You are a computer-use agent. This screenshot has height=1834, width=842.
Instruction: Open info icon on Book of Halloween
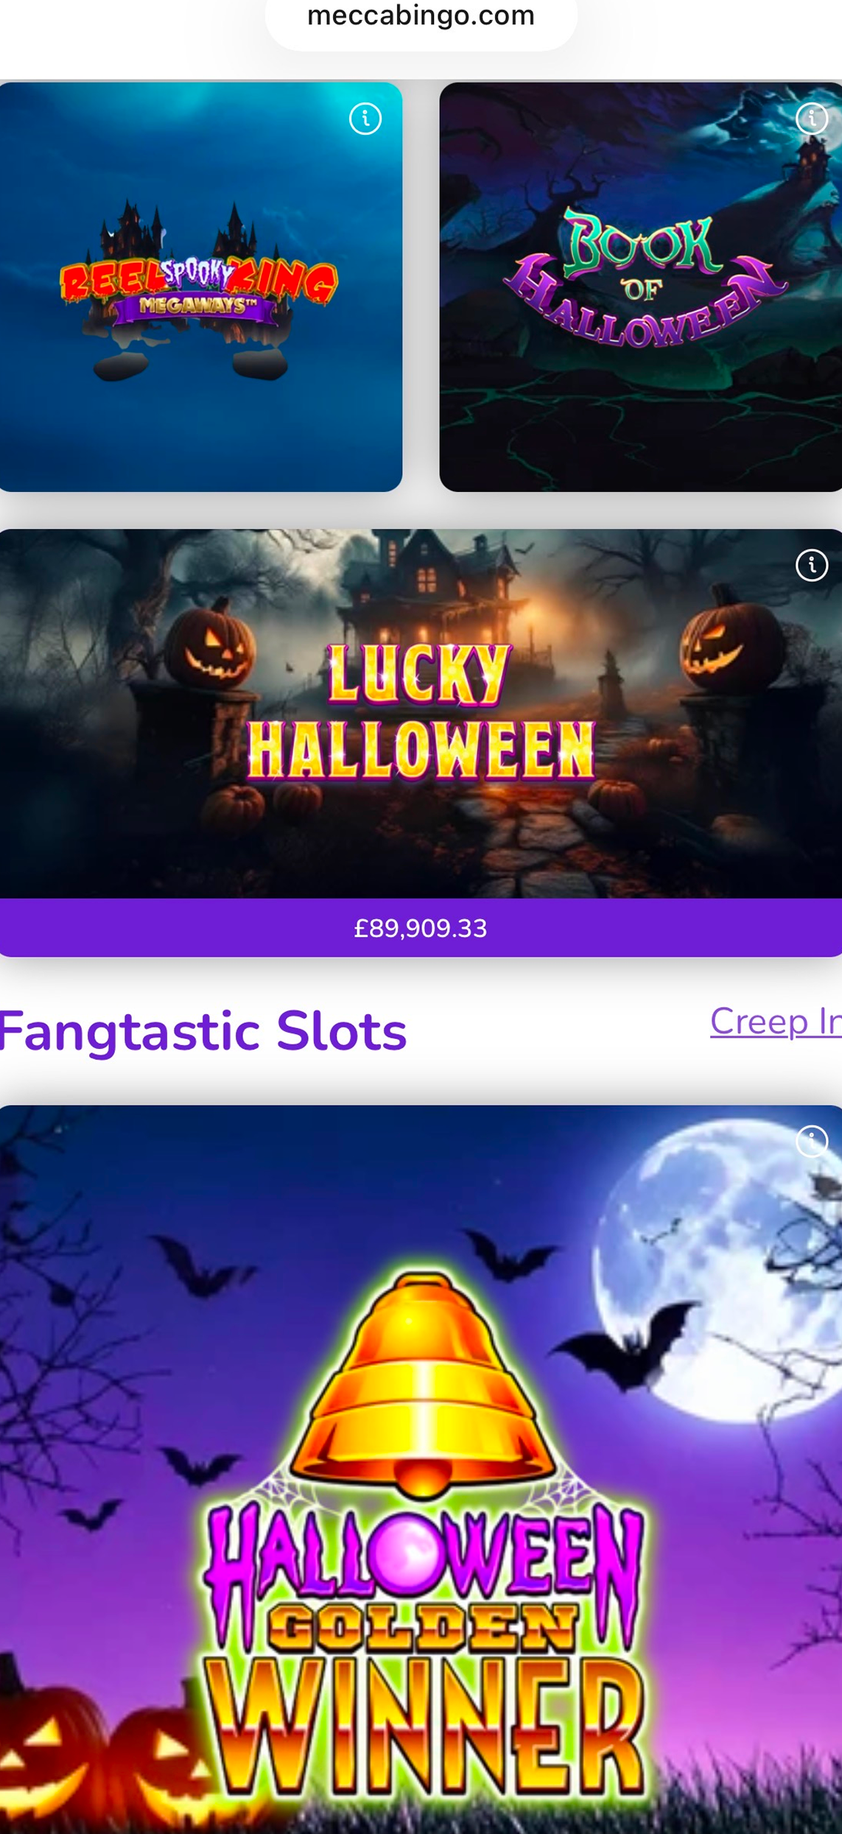click(811, 119)
